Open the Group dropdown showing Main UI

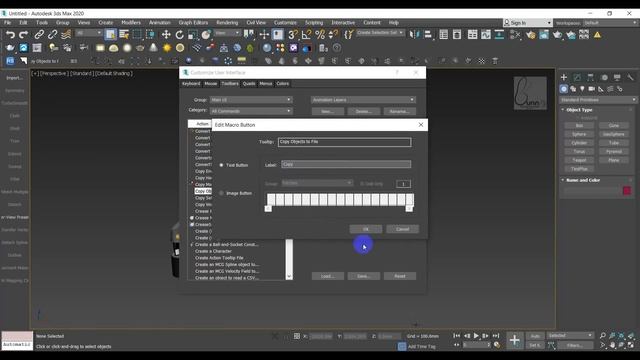(251, 100)
